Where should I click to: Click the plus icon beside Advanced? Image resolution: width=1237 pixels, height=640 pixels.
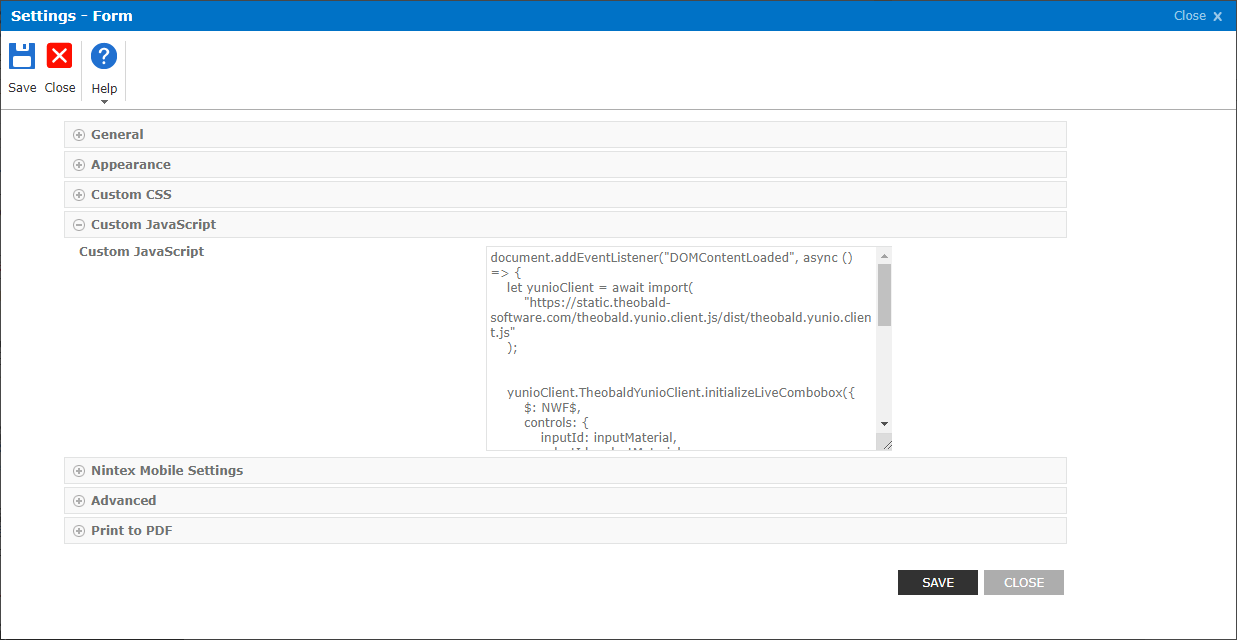click(x=78, y=500)
